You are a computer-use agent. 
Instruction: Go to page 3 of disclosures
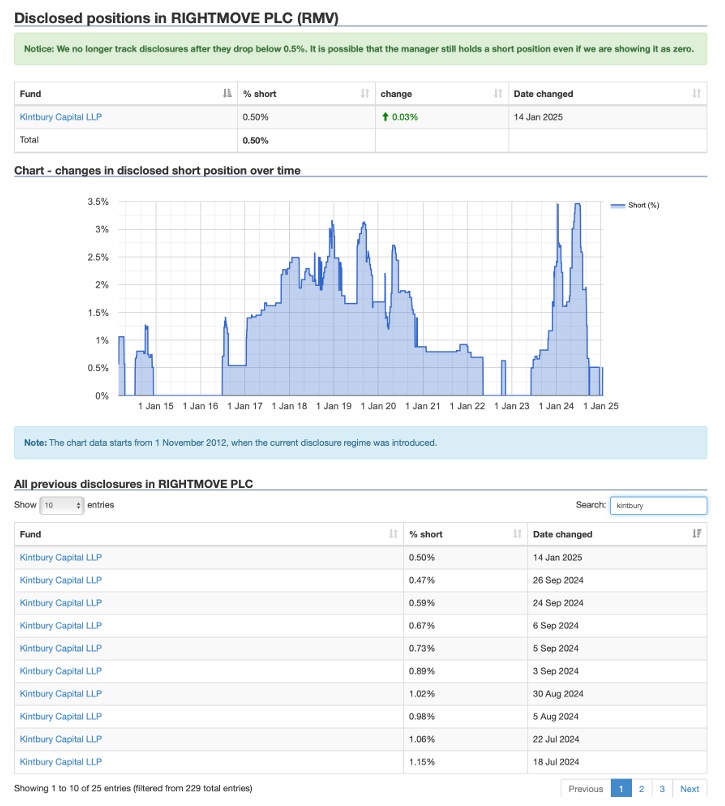(x=662, y=789)
